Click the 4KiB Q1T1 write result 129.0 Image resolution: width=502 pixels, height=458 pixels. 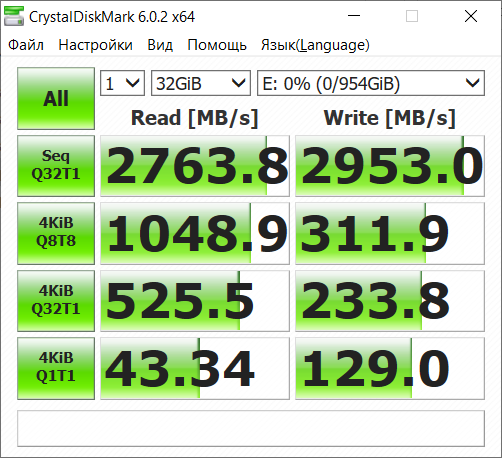[390, 368]
